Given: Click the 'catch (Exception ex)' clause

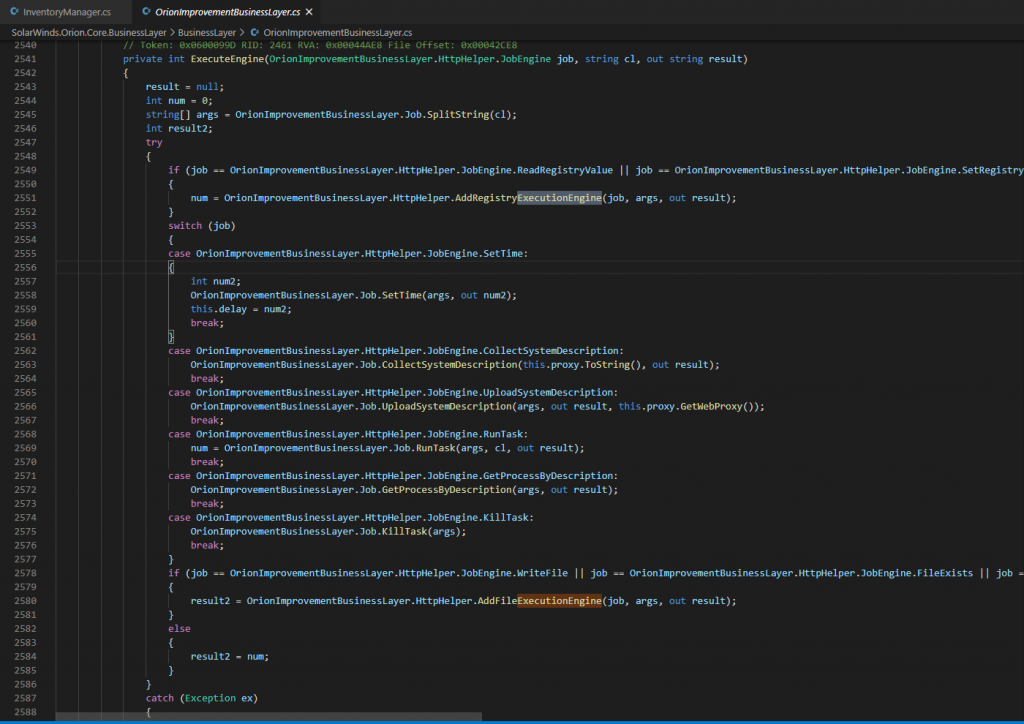Looking at the screenshot, I should click(x=202, y=699).
